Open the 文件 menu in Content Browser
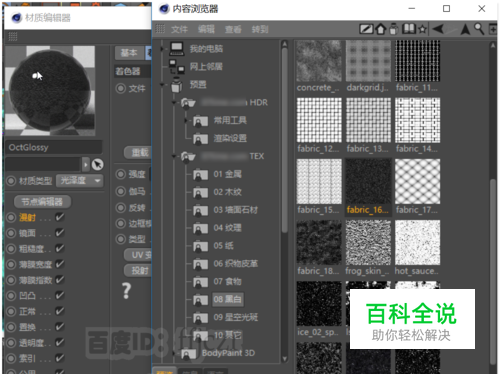Image resolution: width=500 pixels, height=374 pixels. pyautogui.click(x=179, y=29)
